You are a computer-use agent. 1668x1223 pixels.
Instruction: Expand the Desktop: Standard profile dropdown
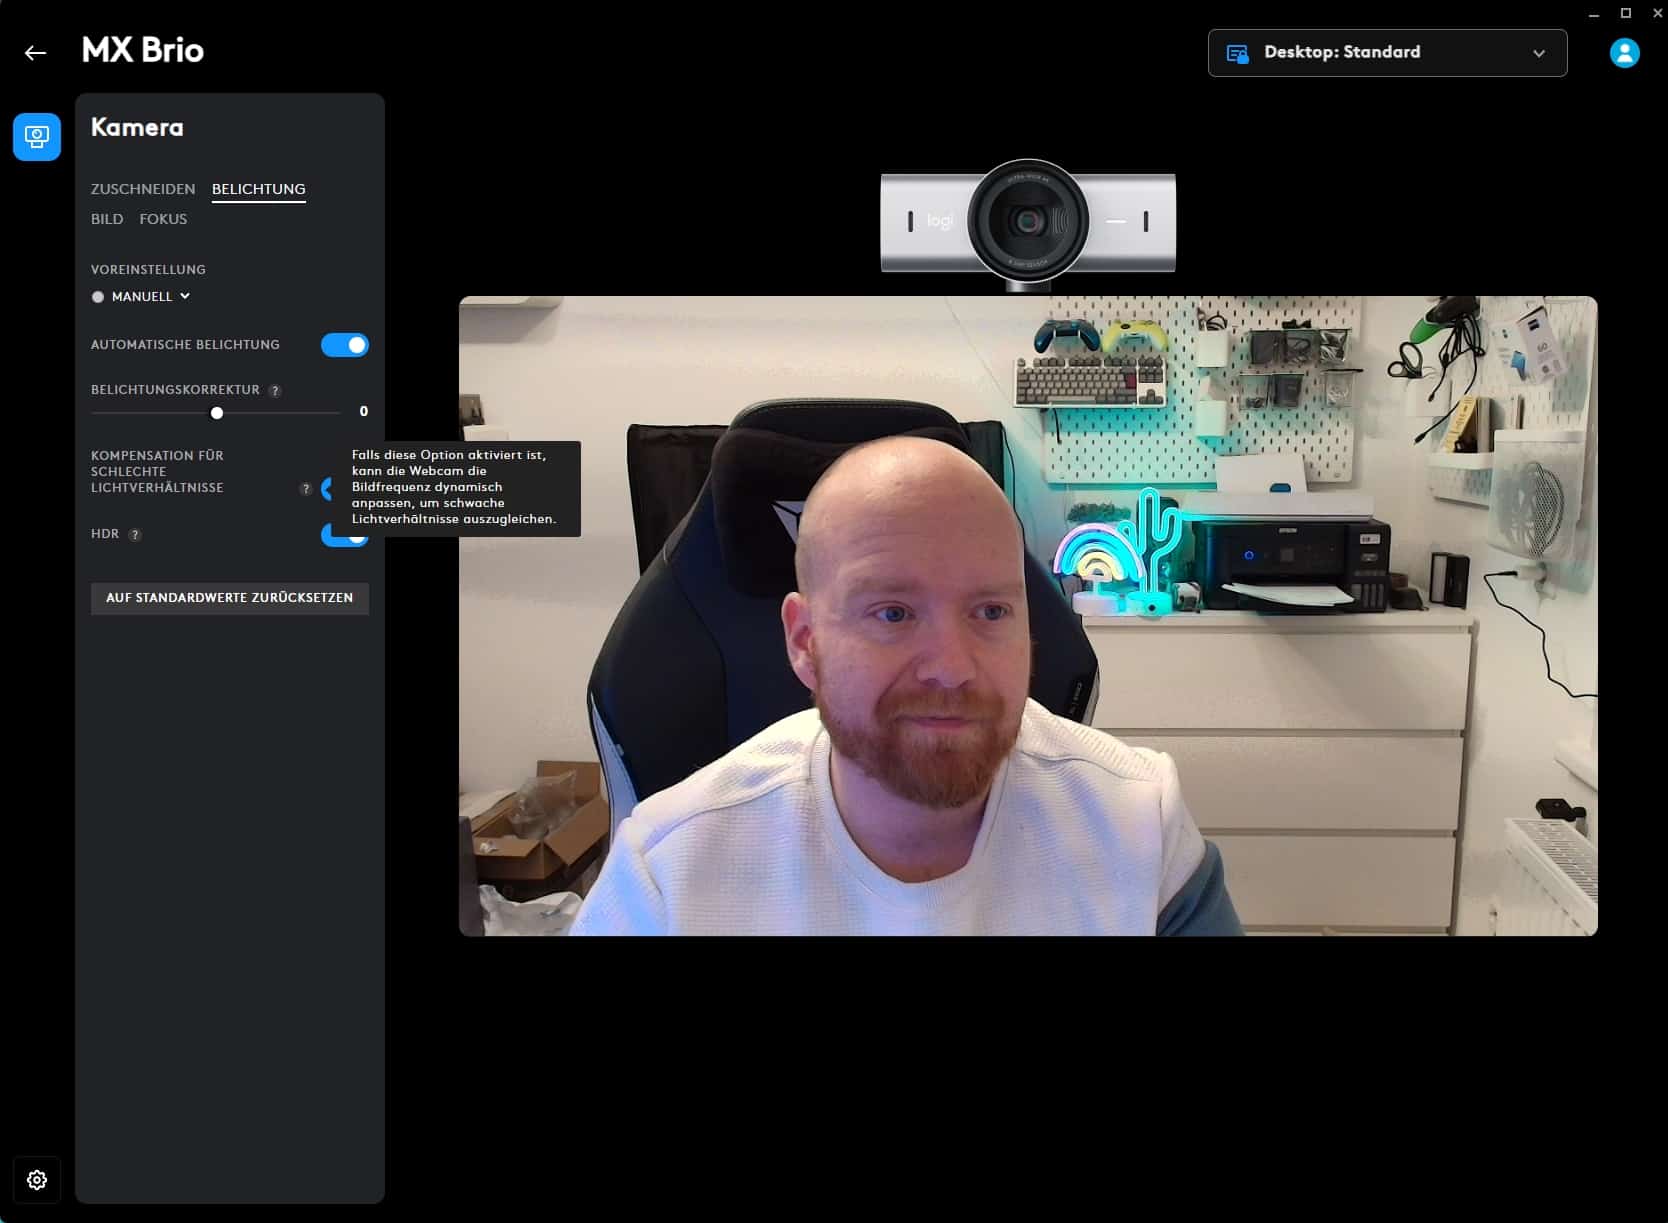point(1387,53)
